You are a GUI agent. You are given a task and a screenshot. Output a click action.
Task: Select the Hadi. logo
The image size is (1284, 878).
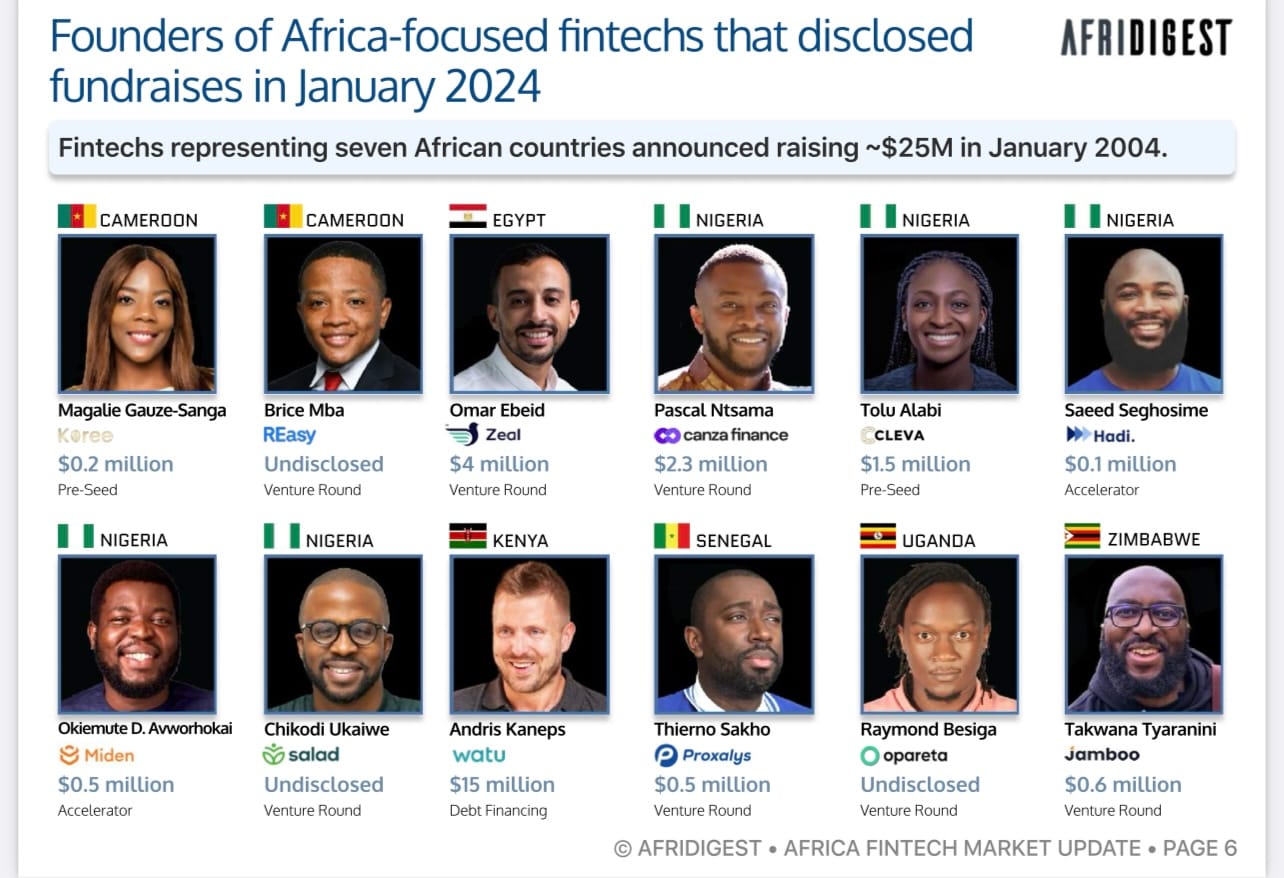(x=1100, y=435)
